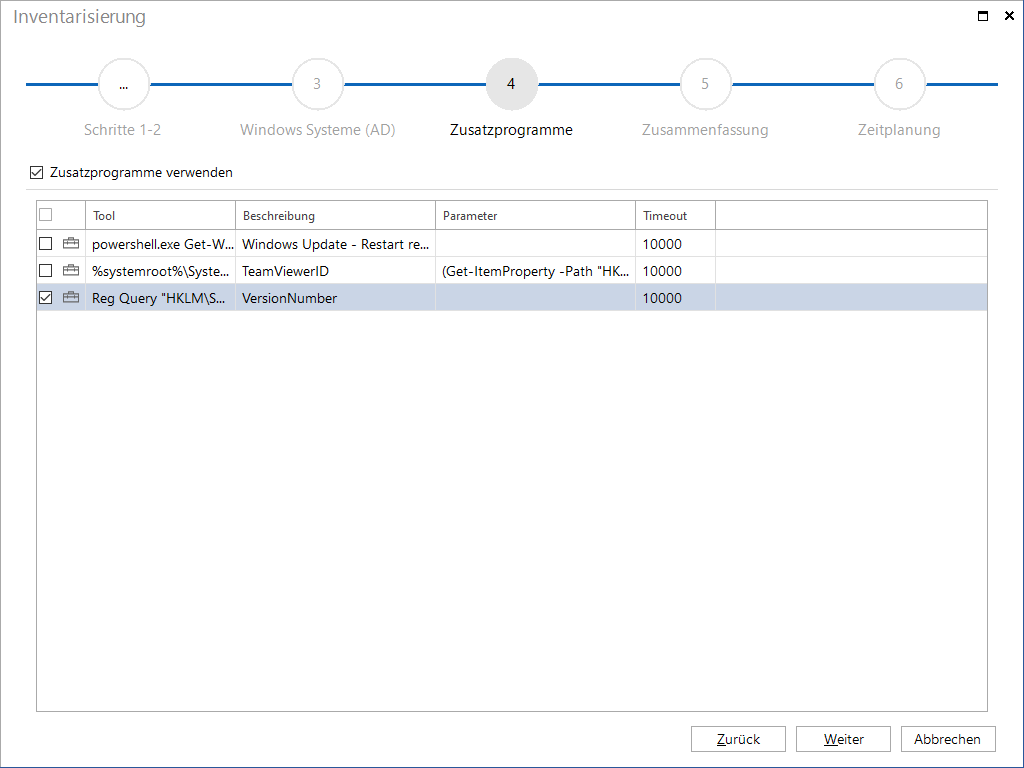Sort by the Tool column header
The height and width of the screenshot is (768, 1024).
click(x=161, y=216)
